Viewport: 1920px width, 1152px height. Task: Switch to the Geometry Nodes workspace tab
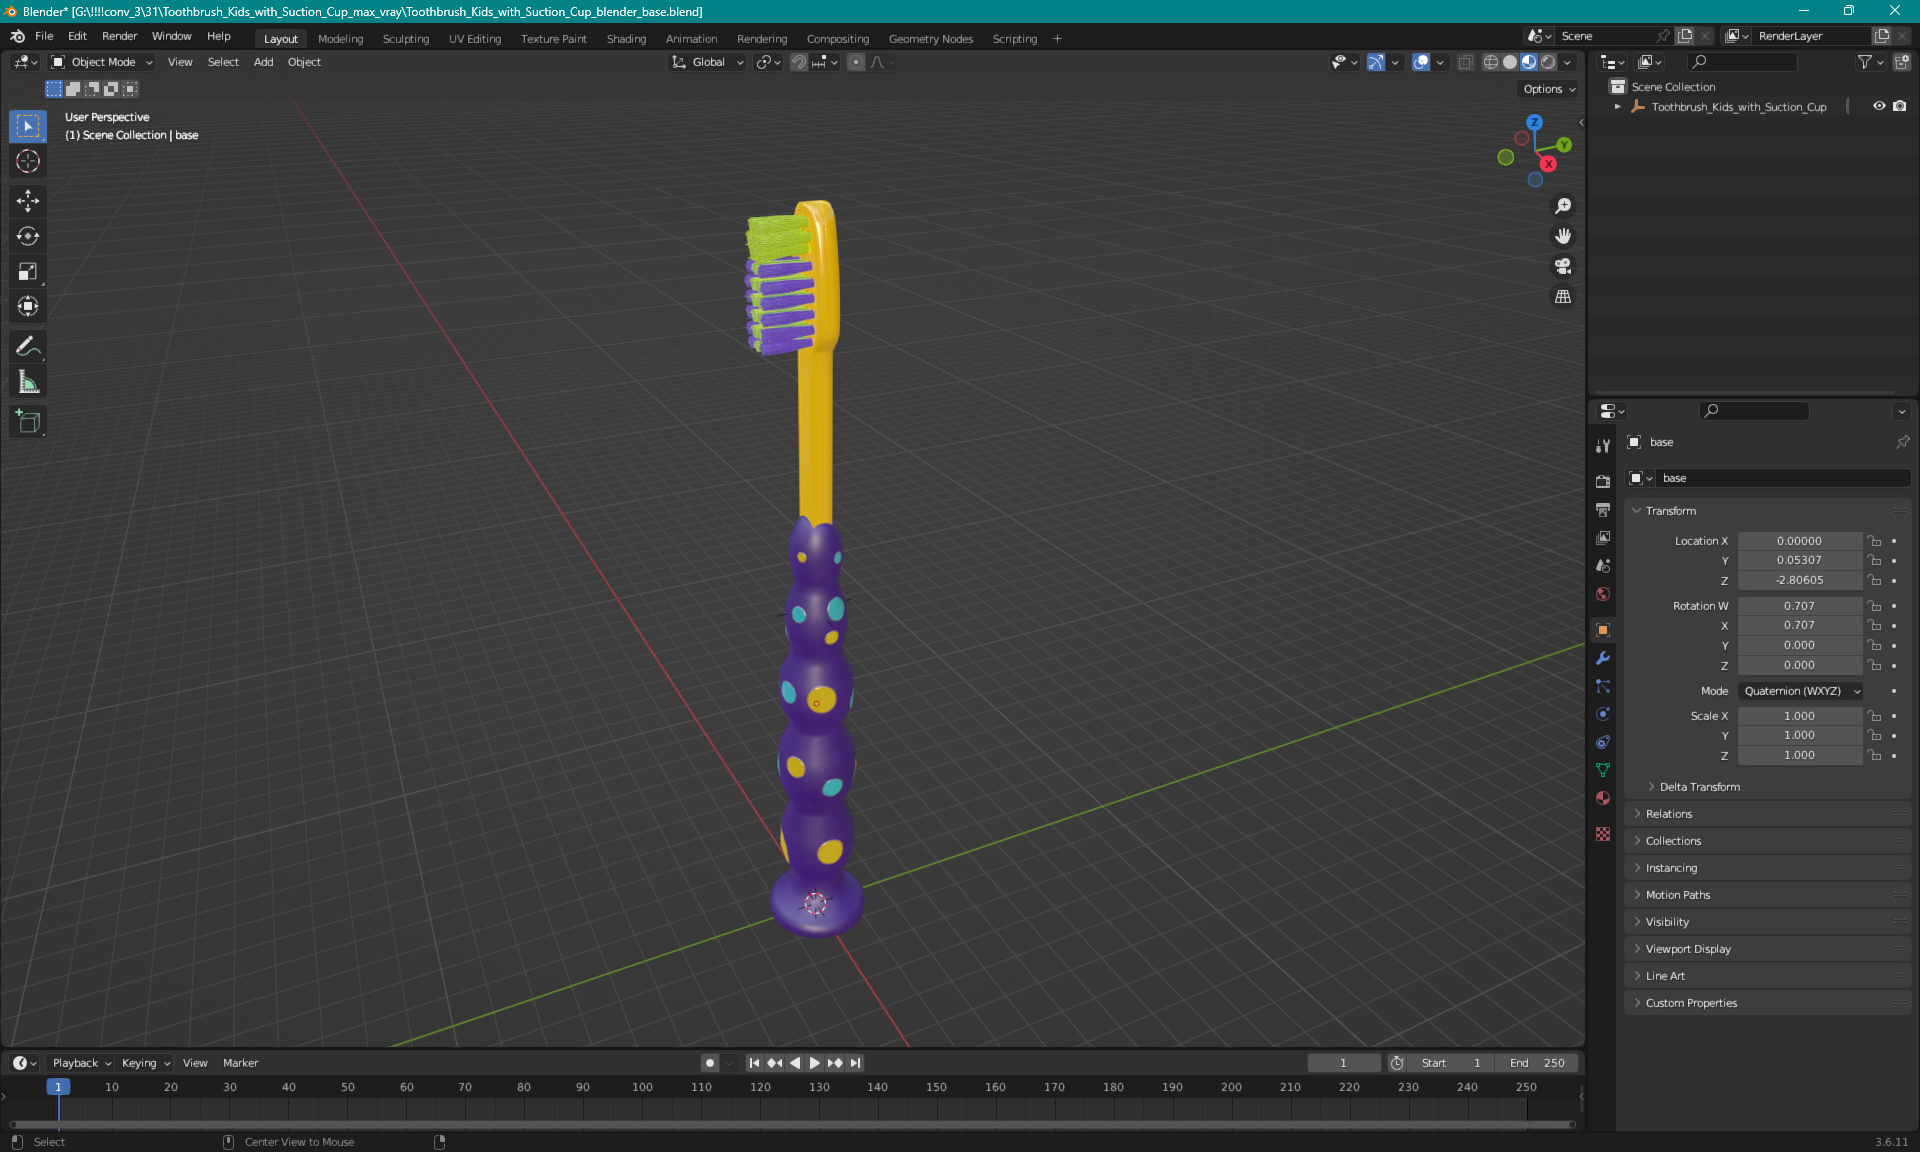pyautogui.click(x=930, y=39)
